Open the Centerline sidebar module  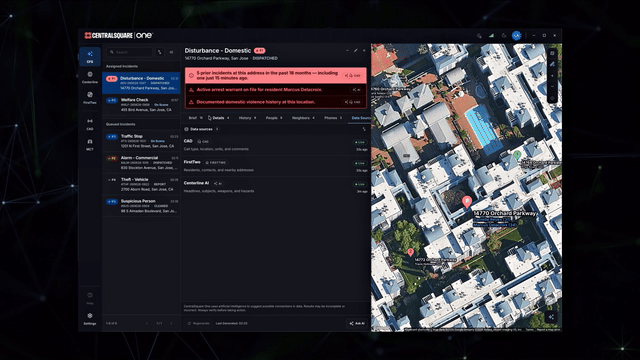[90, 77]
